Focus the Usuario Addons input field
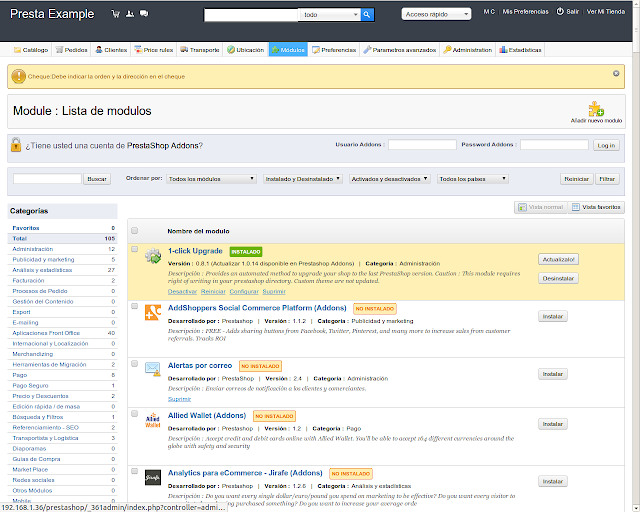 pos(422,145)
